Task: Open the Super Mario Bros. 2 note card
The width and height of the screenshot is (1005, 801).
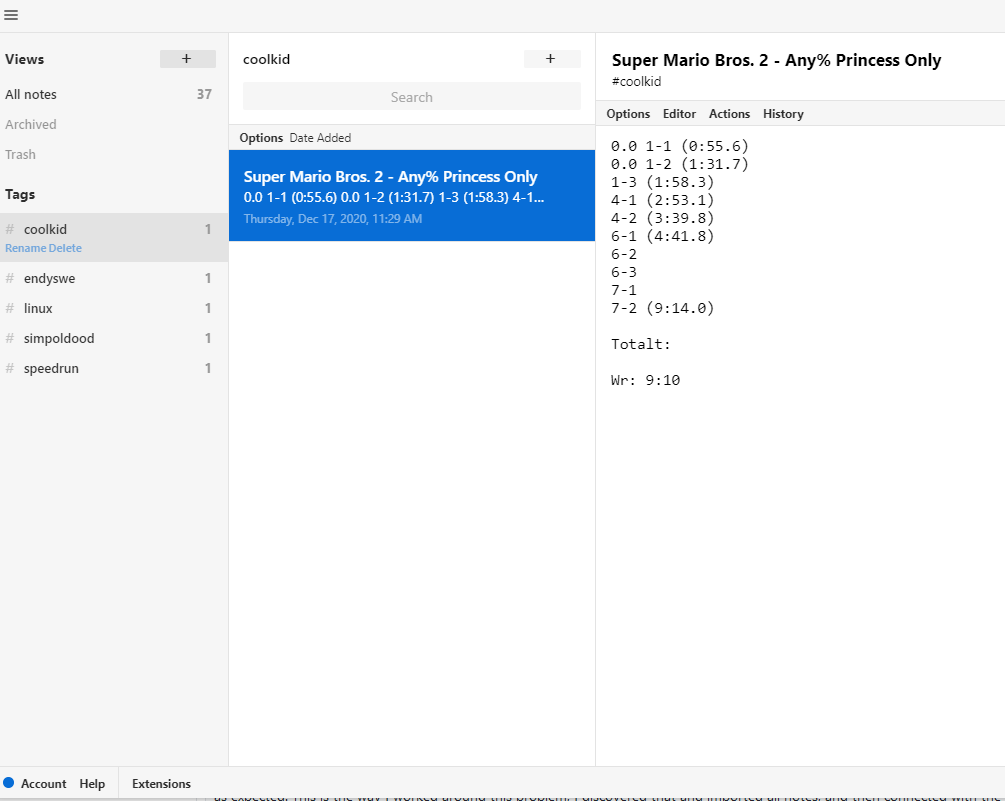Action: pyautogui.click(x=411, y=195)
